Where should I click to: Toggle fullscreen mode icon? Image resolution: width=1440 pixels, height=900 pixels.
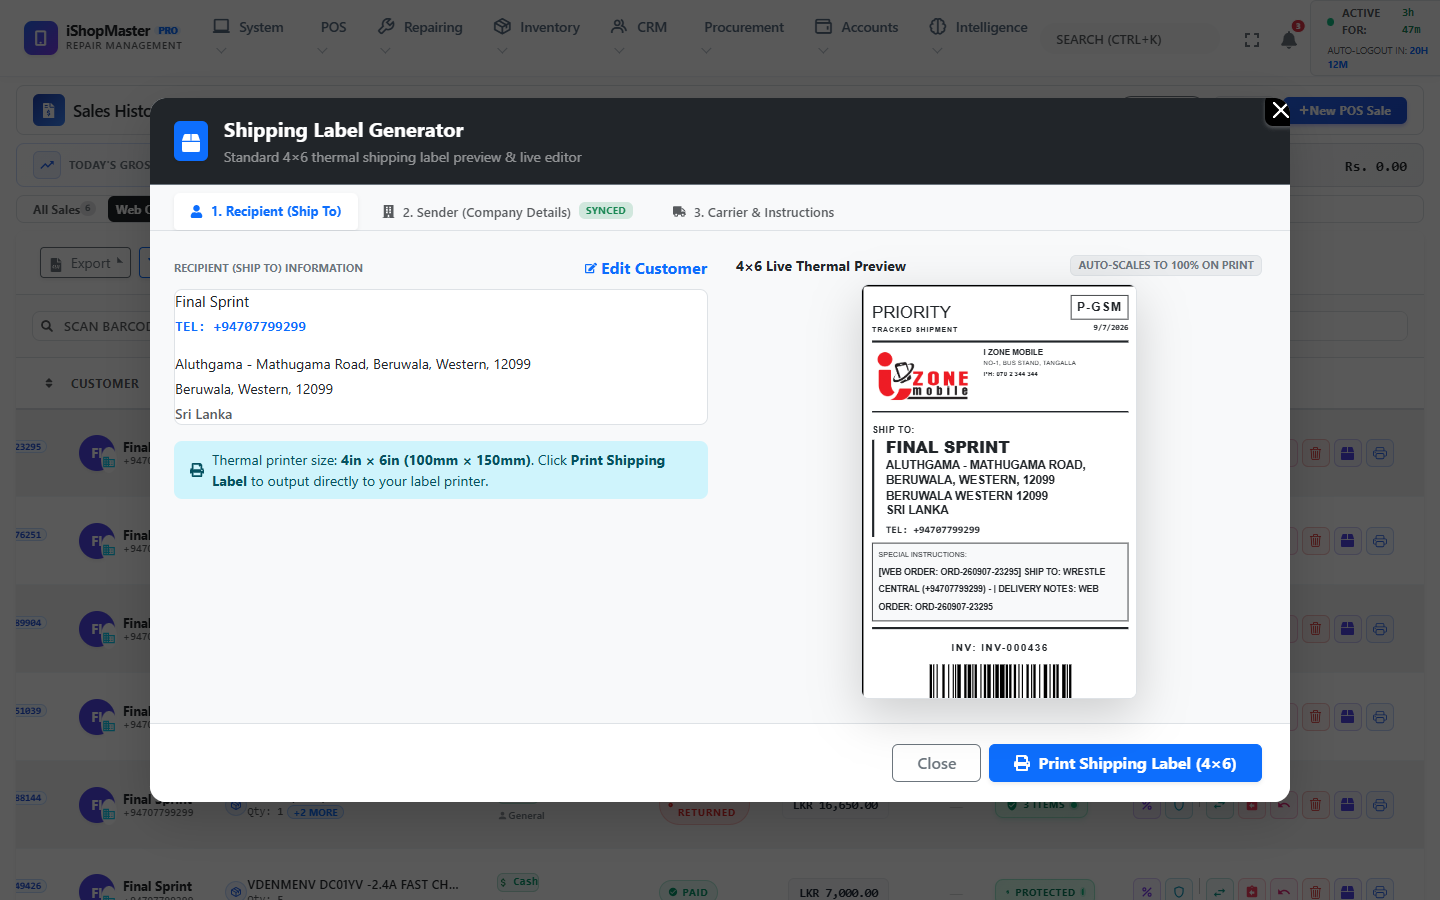(1252, 40)
